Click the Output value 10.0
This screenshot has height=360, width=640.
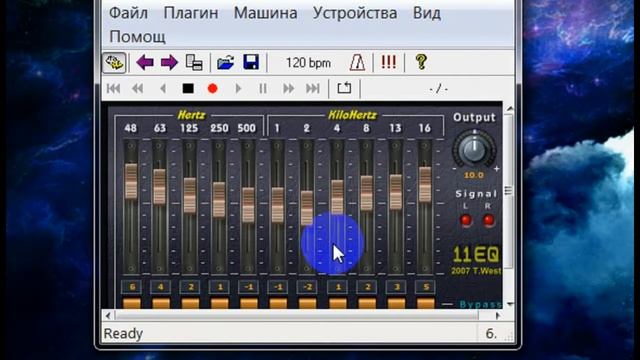point(473,175)
